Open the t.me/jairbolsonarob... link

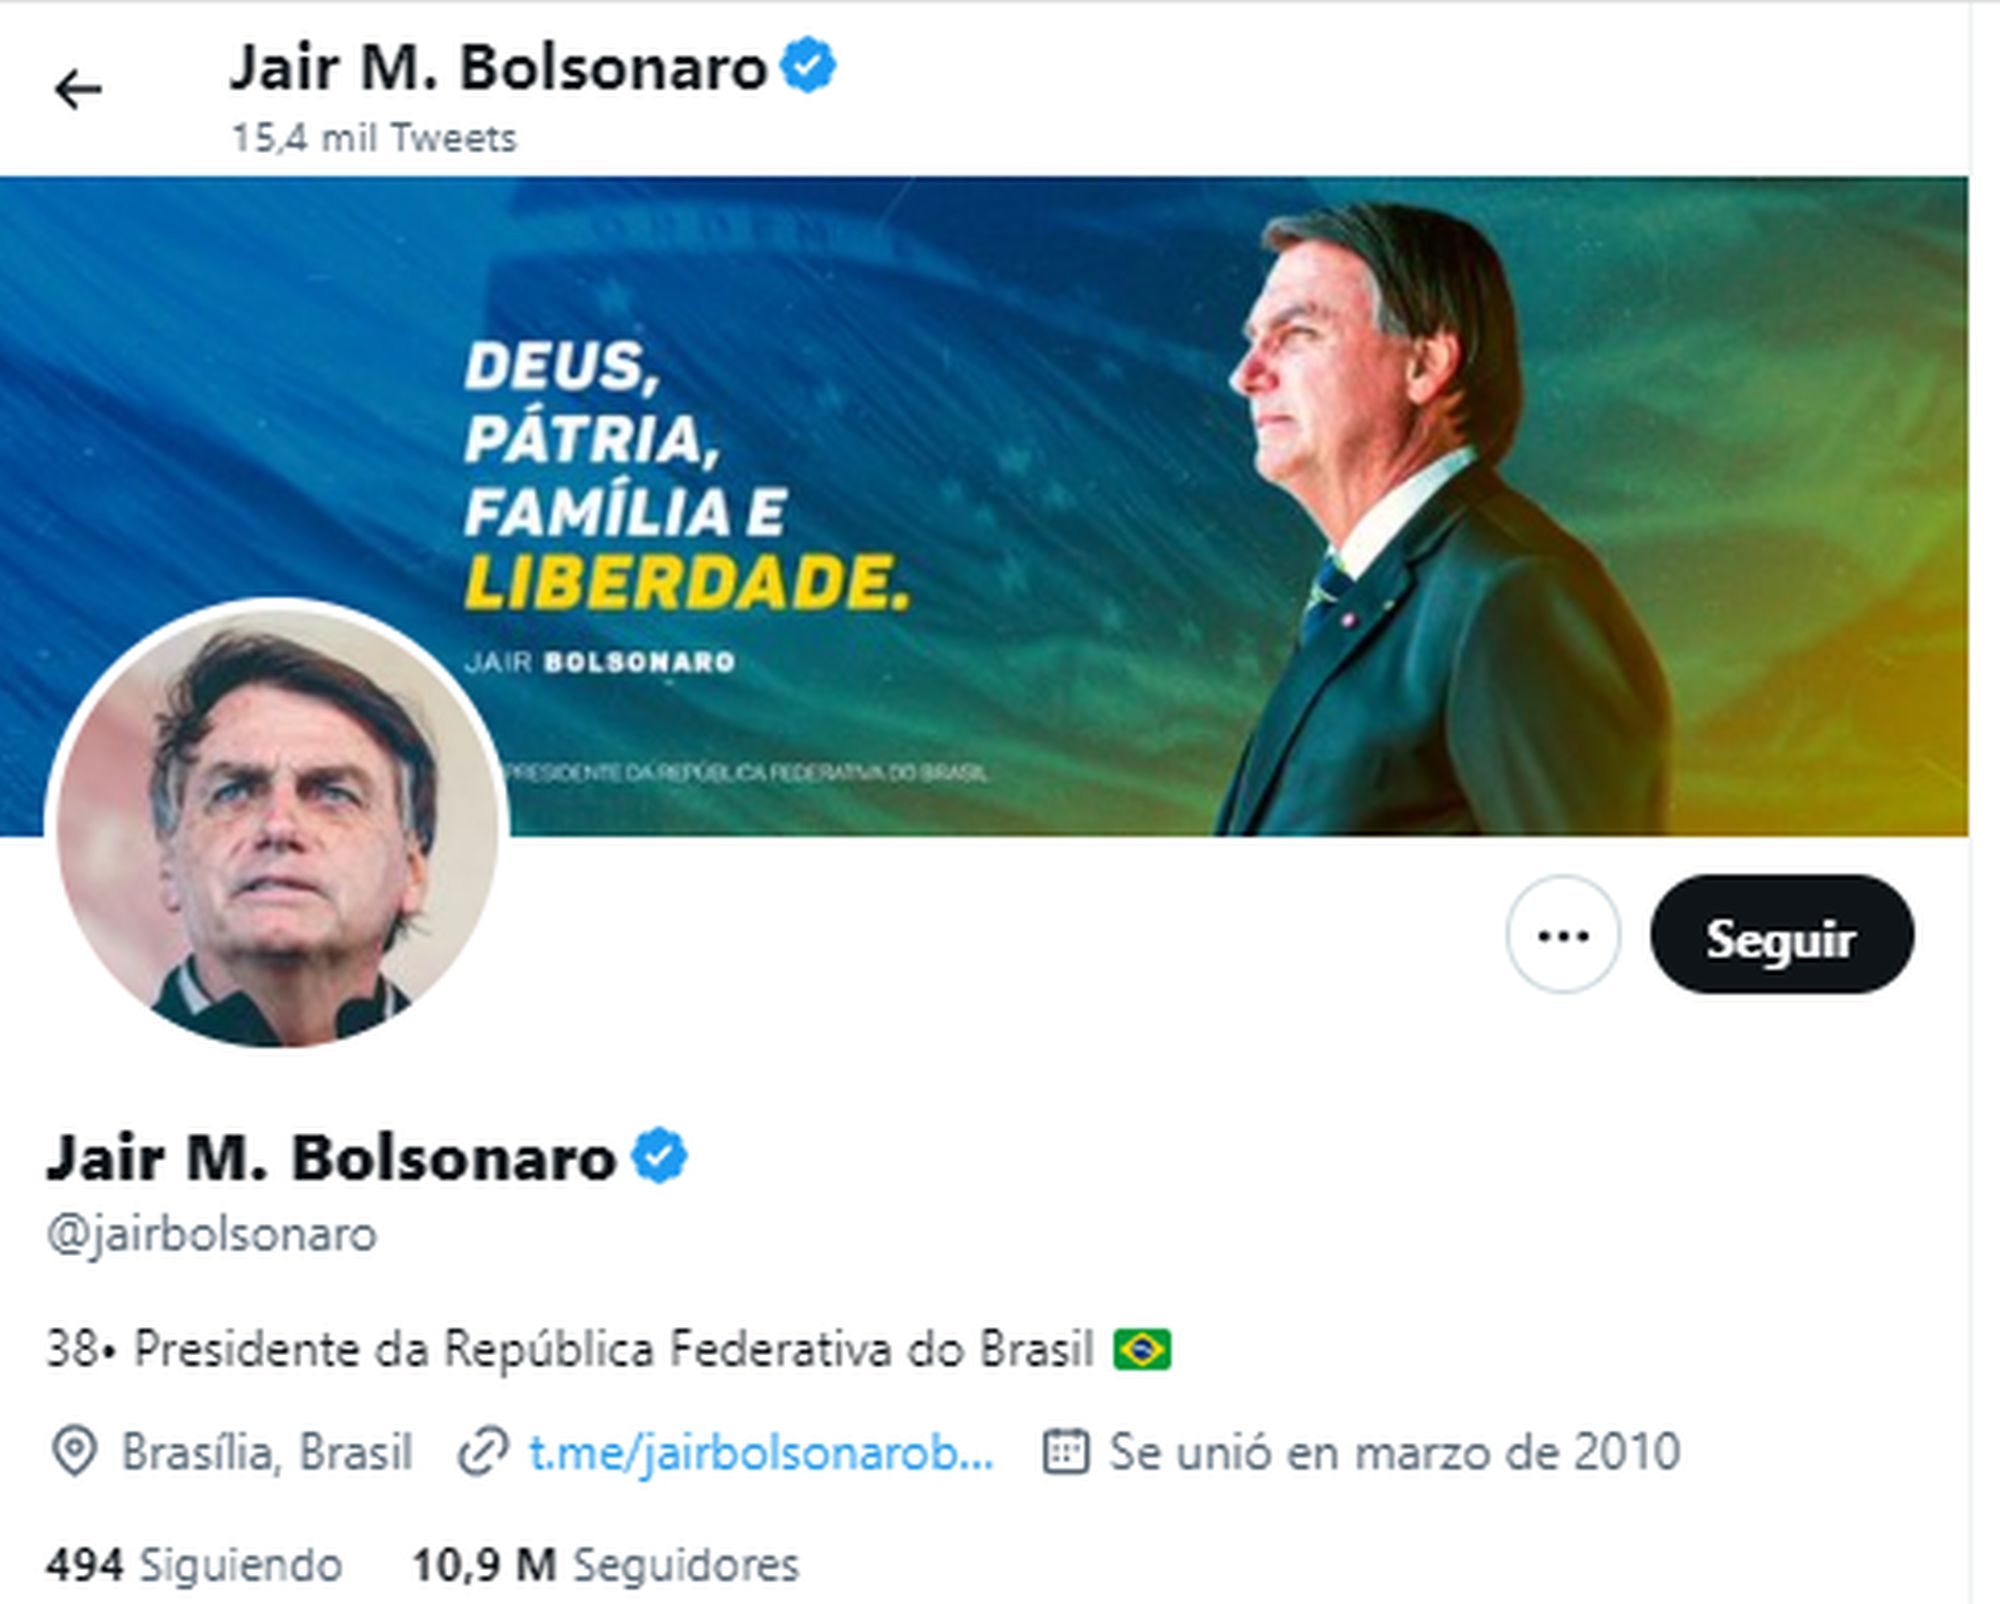click(761, 1452)
